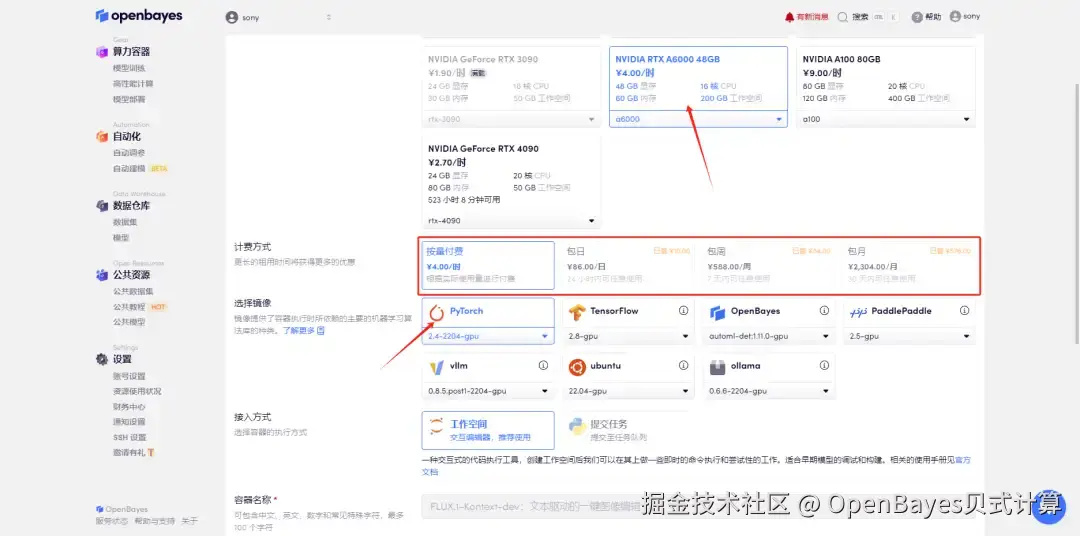Show info for the OpenBayes image
The height and width of the screenshot is (536, 1080).
pyautogui.click(x=824, y=311)
